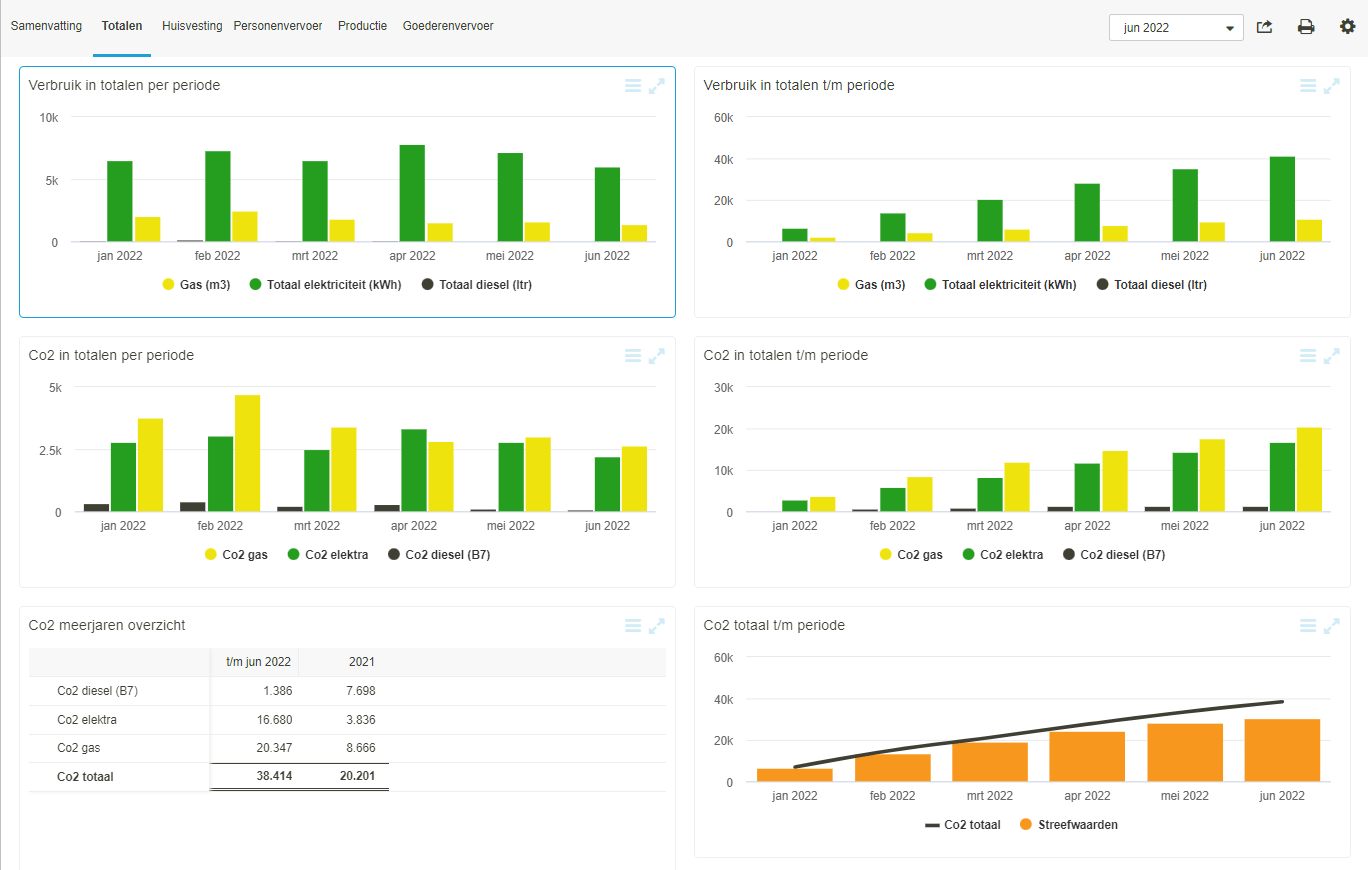1368x870 pixels.
Task: Open menu of 'Co2 meerjaren overzicht' panel
Action: [x=633, y=626]
